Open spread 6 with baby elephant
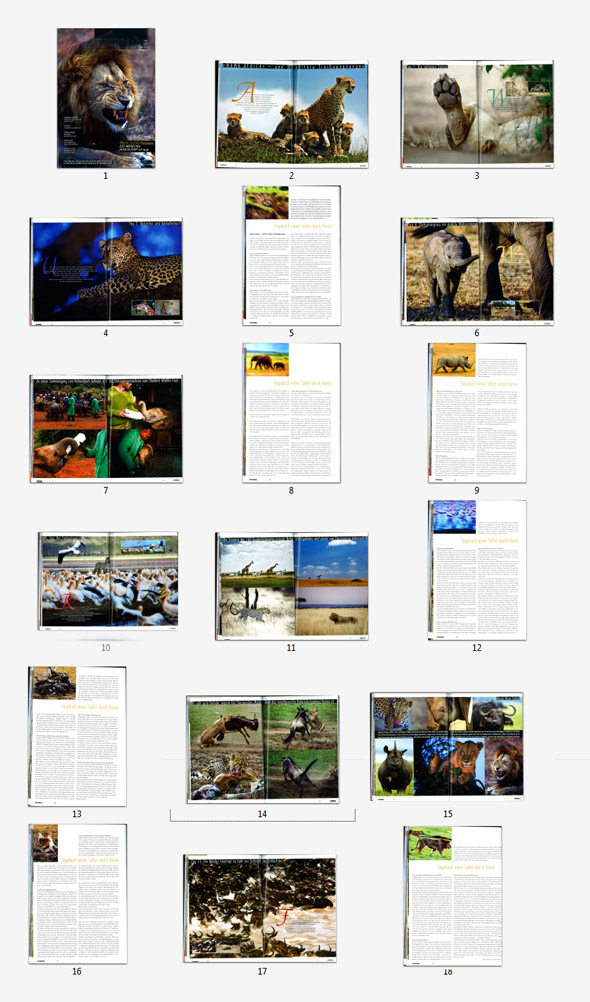 click(x=477, y=272)
